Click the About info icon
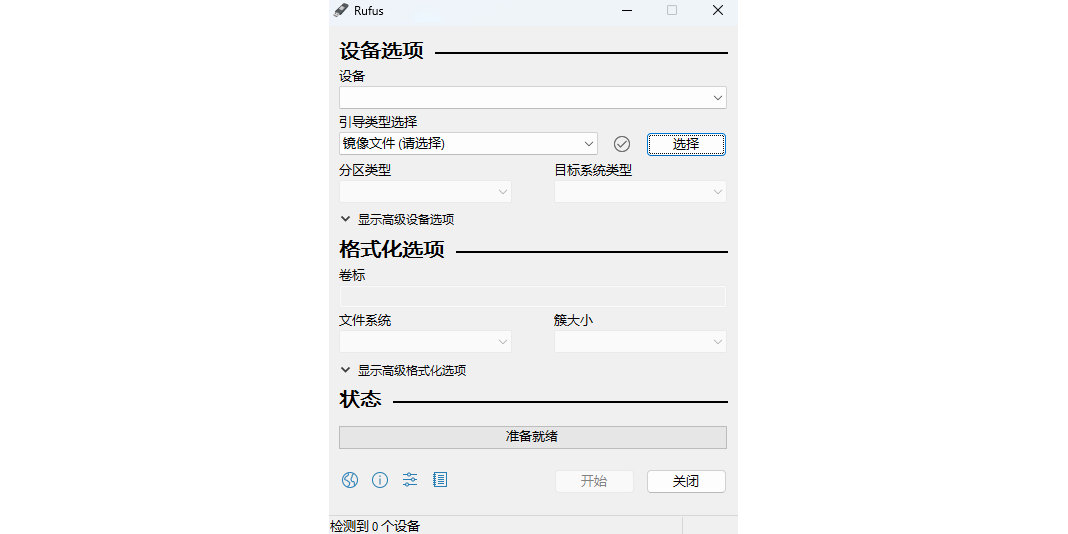Viewport: 1068px width, 534px height. (380, 480)
